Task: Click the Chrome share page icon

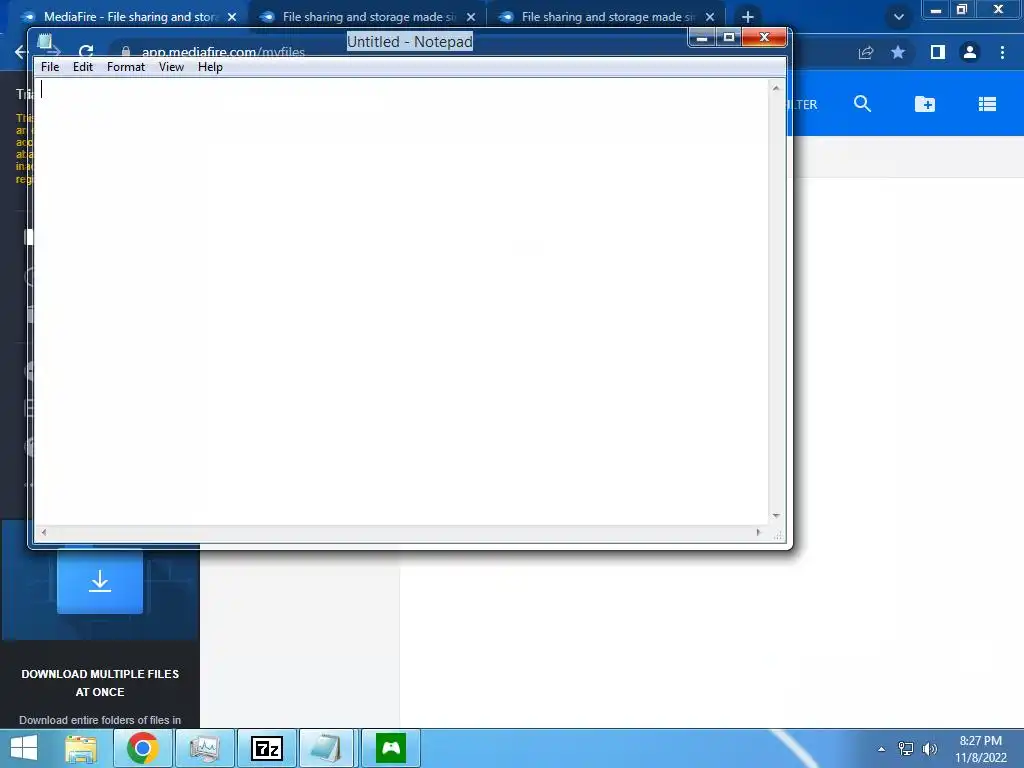Action: coord(866,52)
